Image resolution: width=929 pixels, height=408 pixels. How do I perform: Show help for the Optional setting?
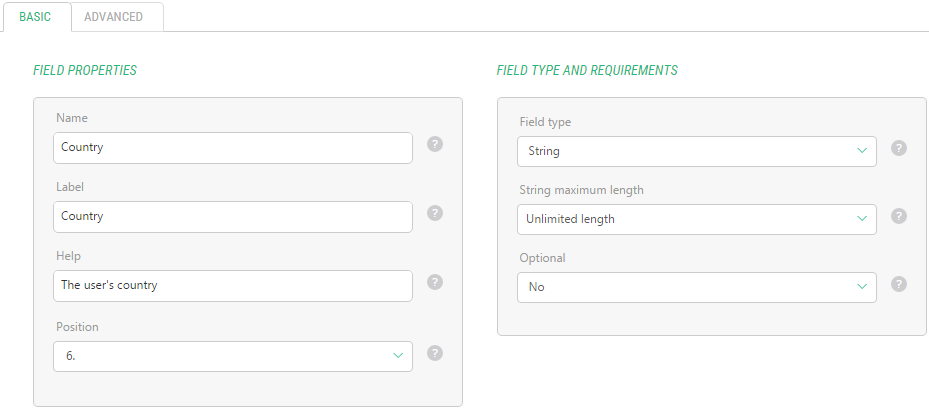[x=899, y=284]
